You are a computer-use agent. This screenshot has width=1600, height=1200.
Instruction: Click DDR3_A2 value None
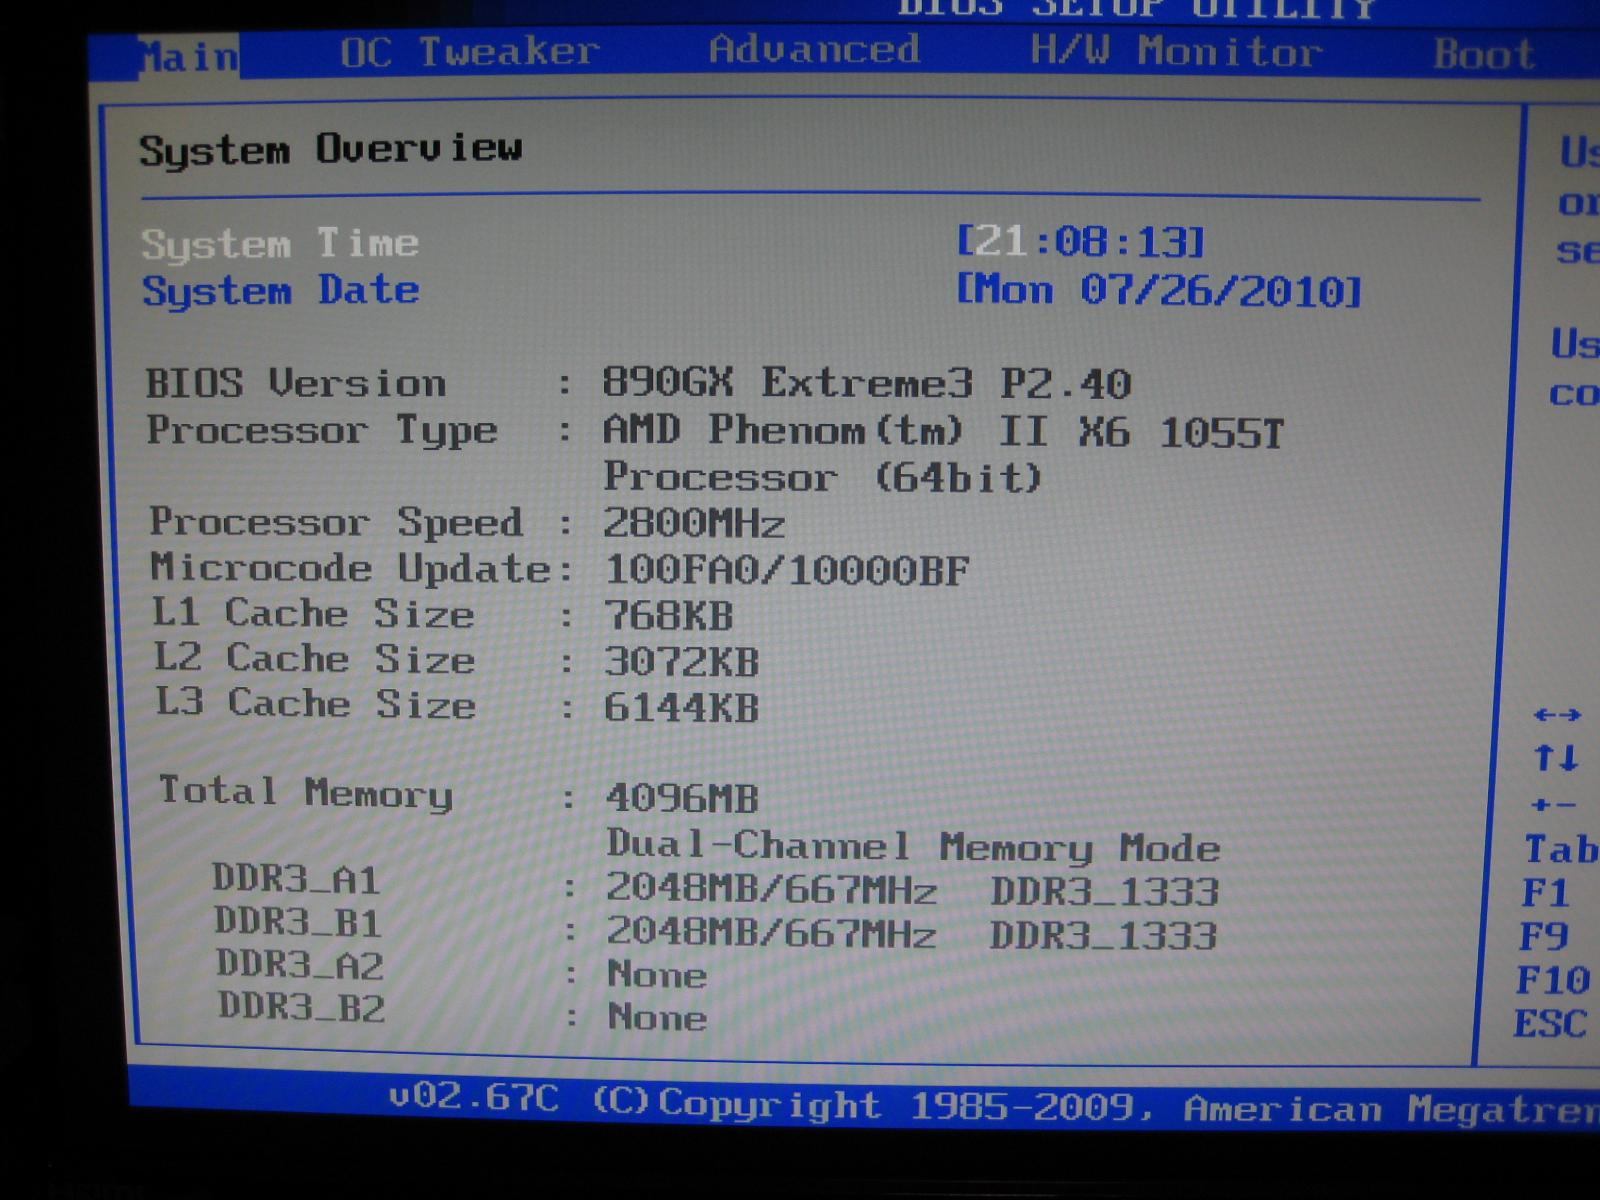[657, 974]
